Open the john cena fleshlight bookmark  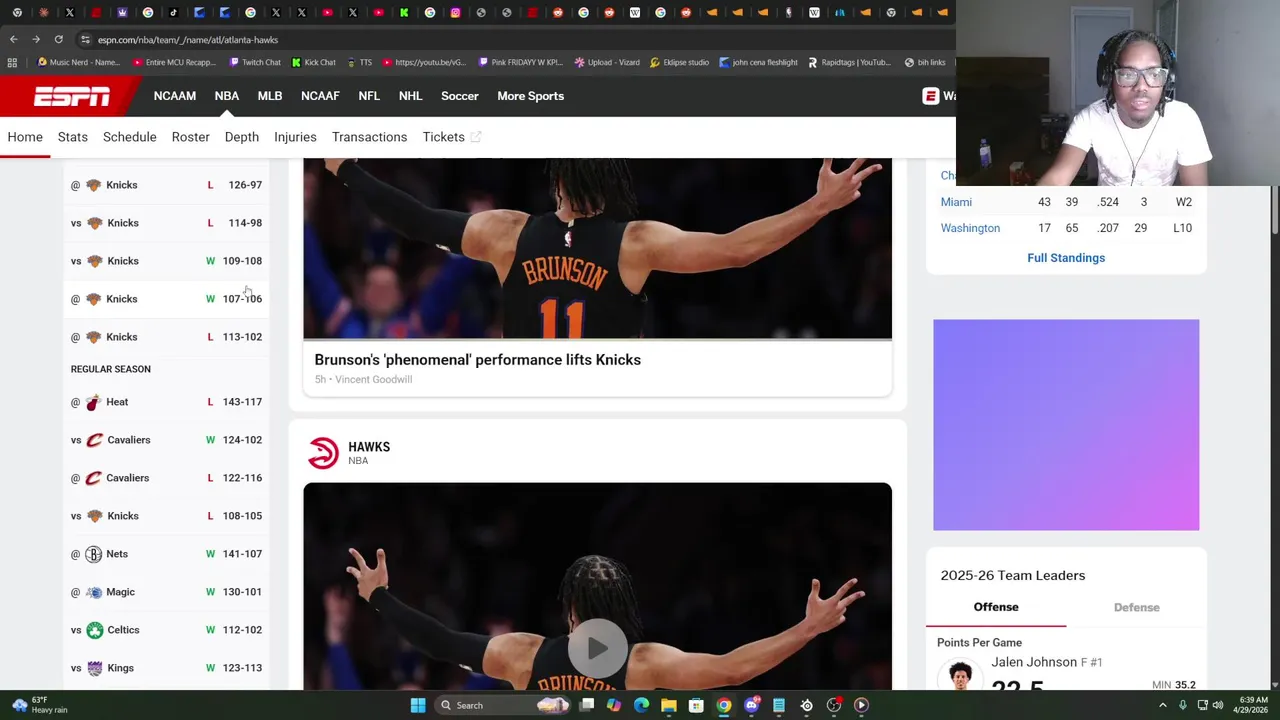757,62
